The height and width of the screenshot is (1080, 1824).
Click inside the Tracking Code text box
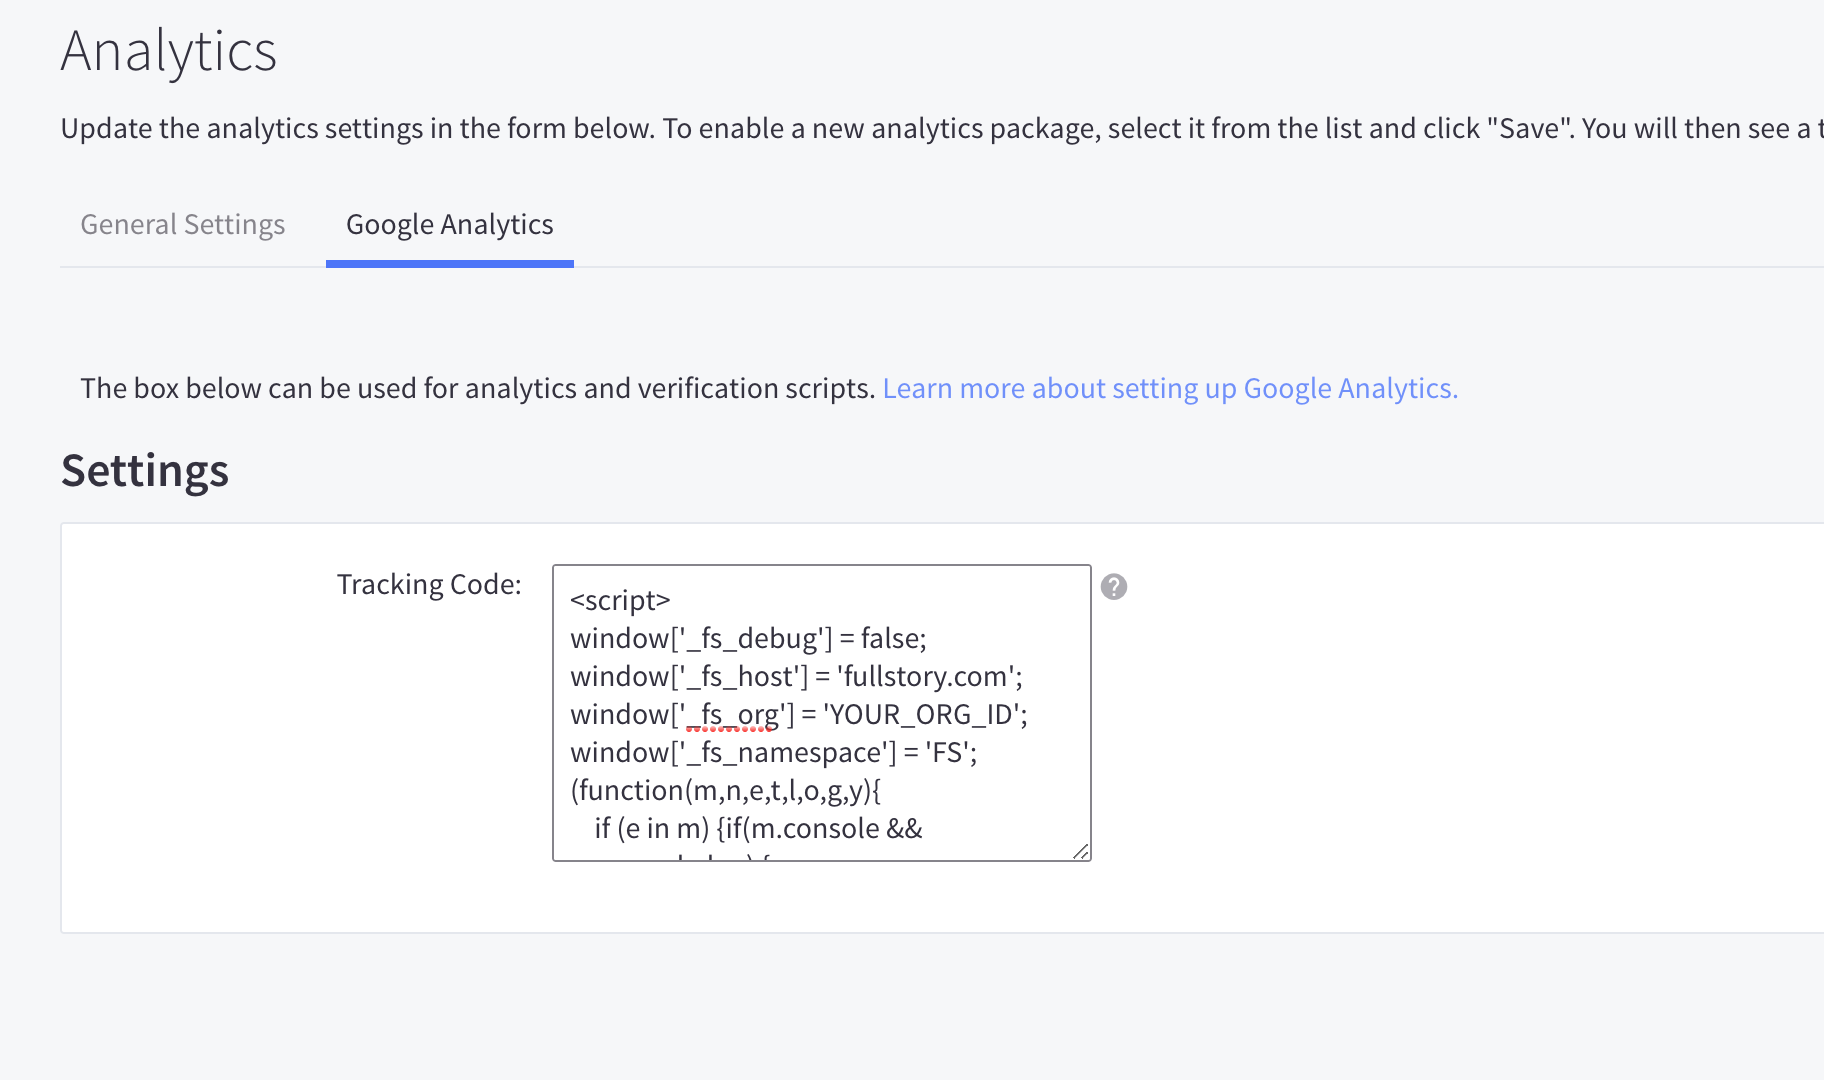click(820, 713)
